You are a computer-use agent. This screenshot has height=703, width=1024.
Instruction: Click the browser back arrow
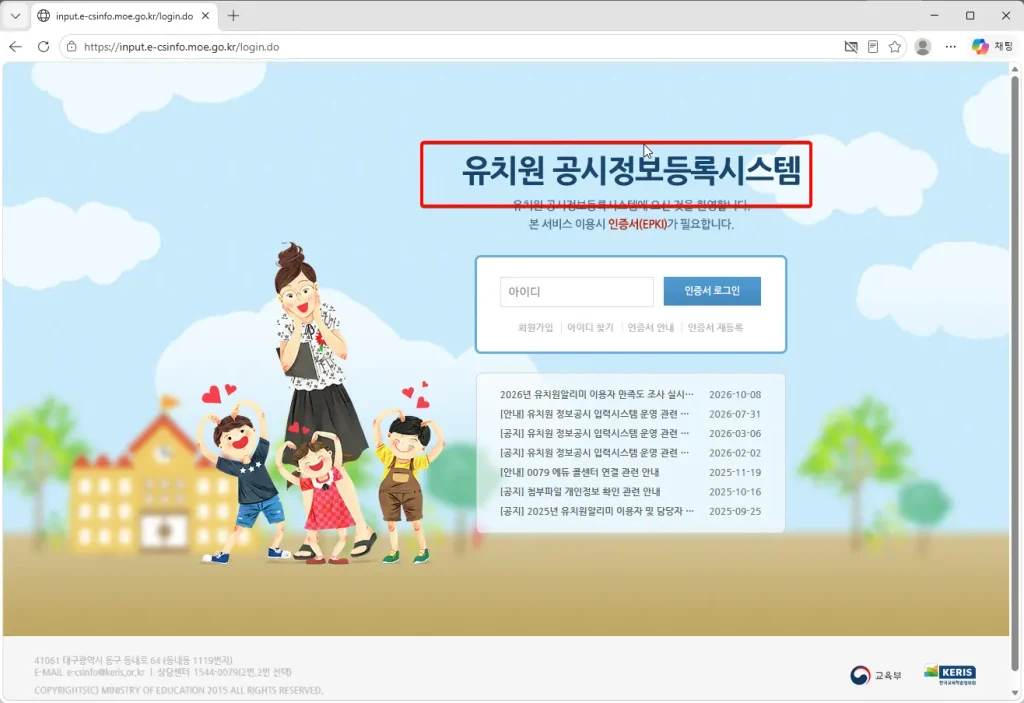(x=16, y=46)
